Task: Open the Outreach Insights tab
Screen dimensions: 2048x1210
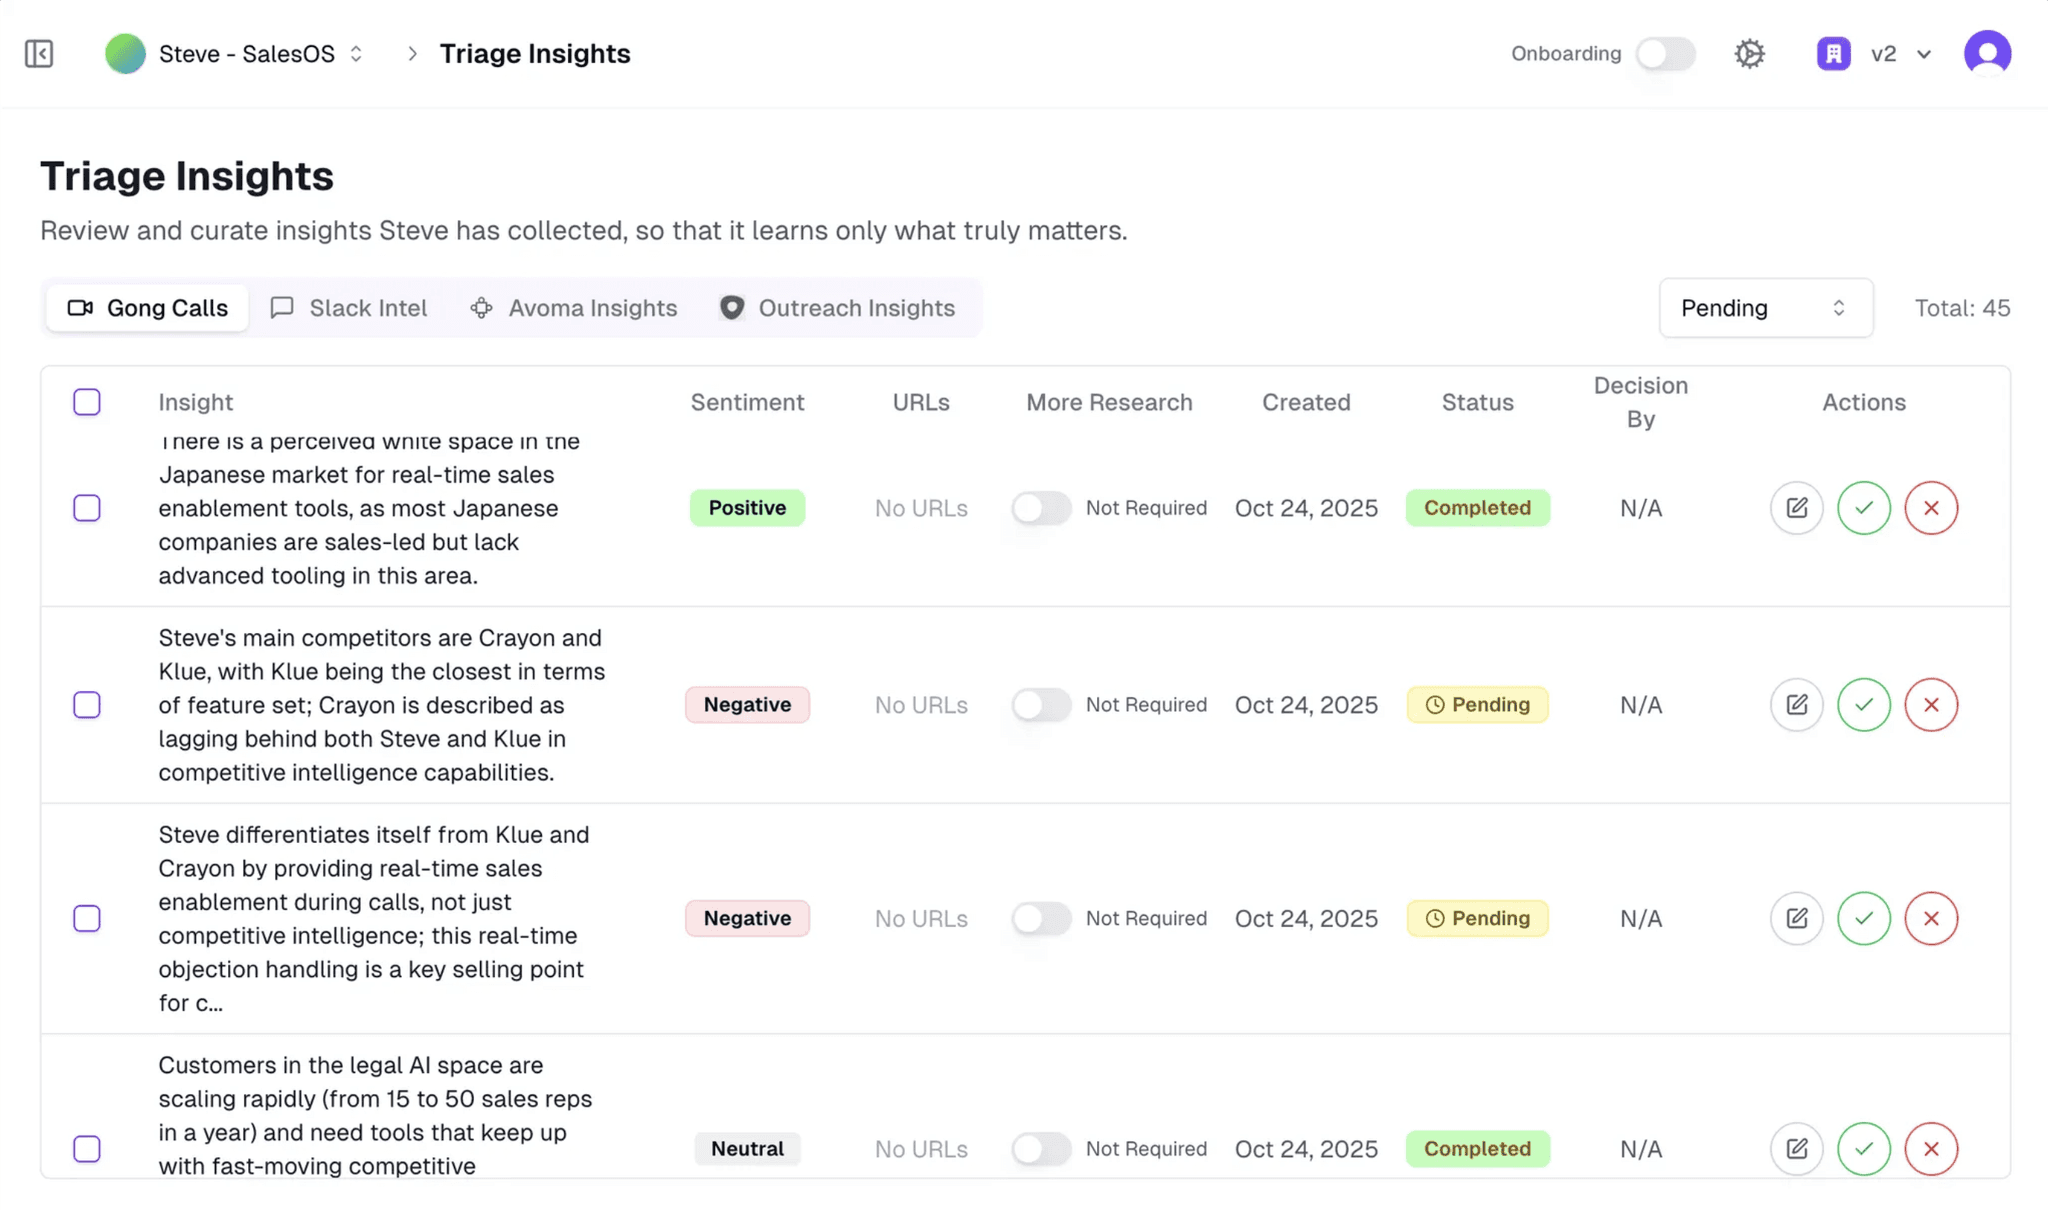Action: coord(837,308)
